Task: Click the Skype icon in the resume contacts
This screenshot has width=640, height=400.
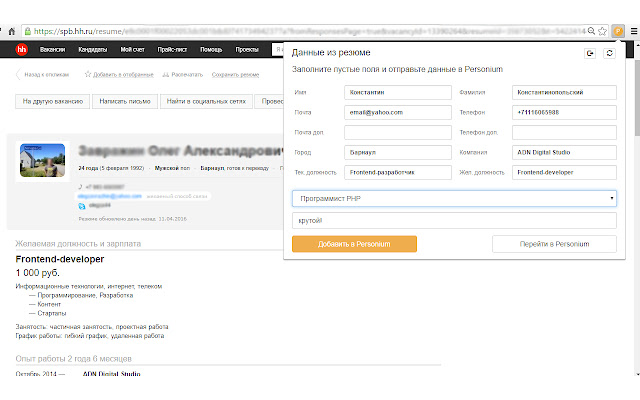Action: 82,206
